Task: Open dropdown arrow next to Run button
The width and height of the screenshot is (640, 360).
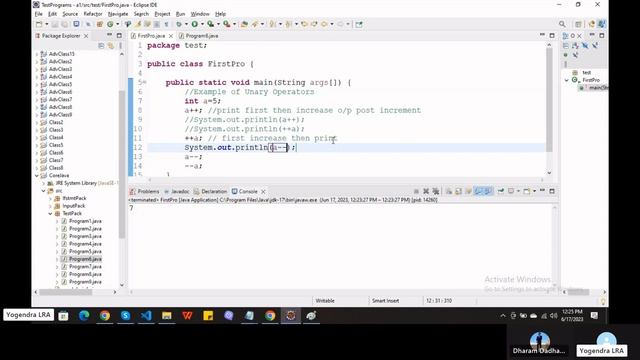Action: pos(202,24)
